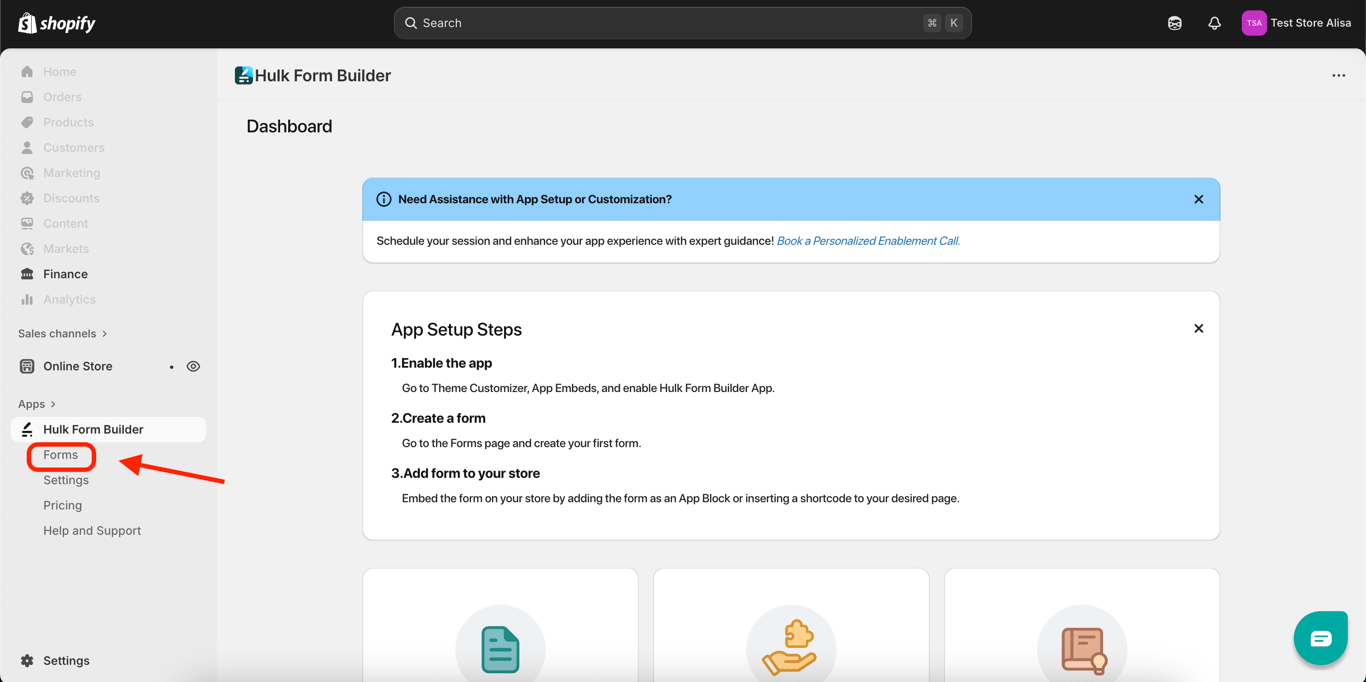Click the Products tag icon
The height and width of the screenshot is (682, 1366).
[x=27, y=122]
